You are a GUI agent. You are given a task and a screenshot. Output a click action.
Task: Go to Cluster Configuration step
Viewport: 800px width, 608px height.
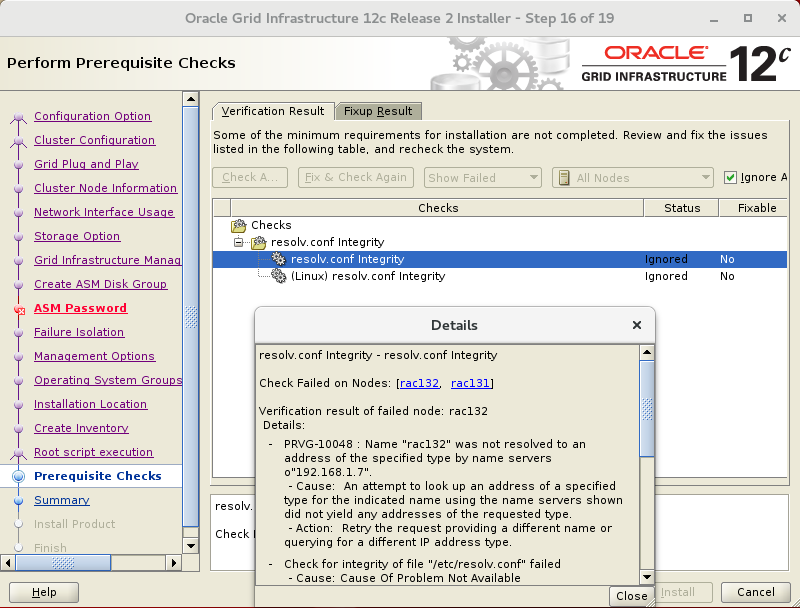tap(94, 140)
